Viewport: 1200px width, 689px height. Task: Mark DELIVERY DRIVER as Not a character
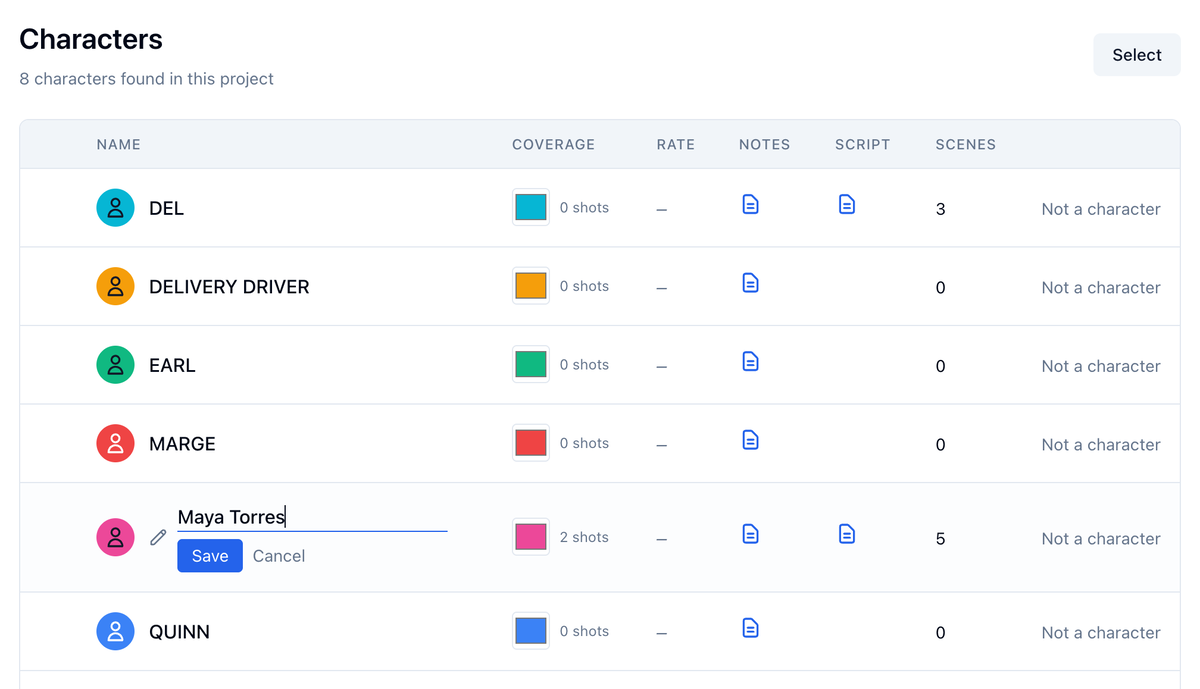click(1101, 287)
